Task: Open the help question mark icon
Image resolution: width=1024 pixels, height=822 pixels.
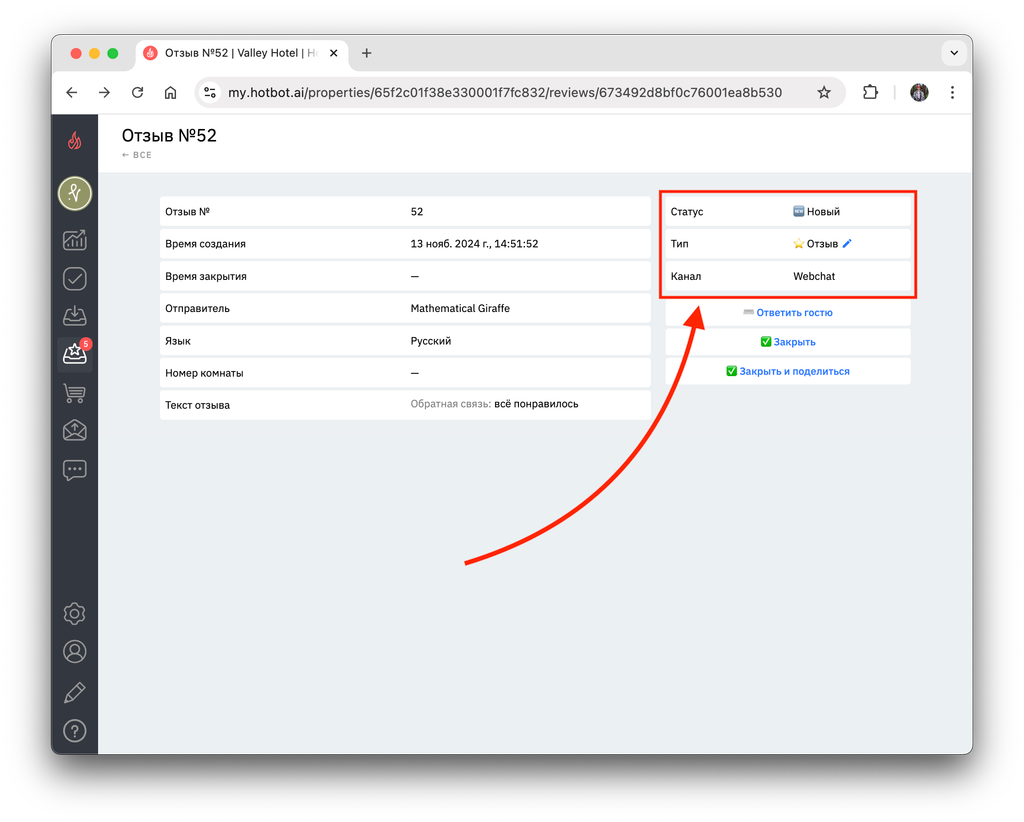Action: point(74,731)
